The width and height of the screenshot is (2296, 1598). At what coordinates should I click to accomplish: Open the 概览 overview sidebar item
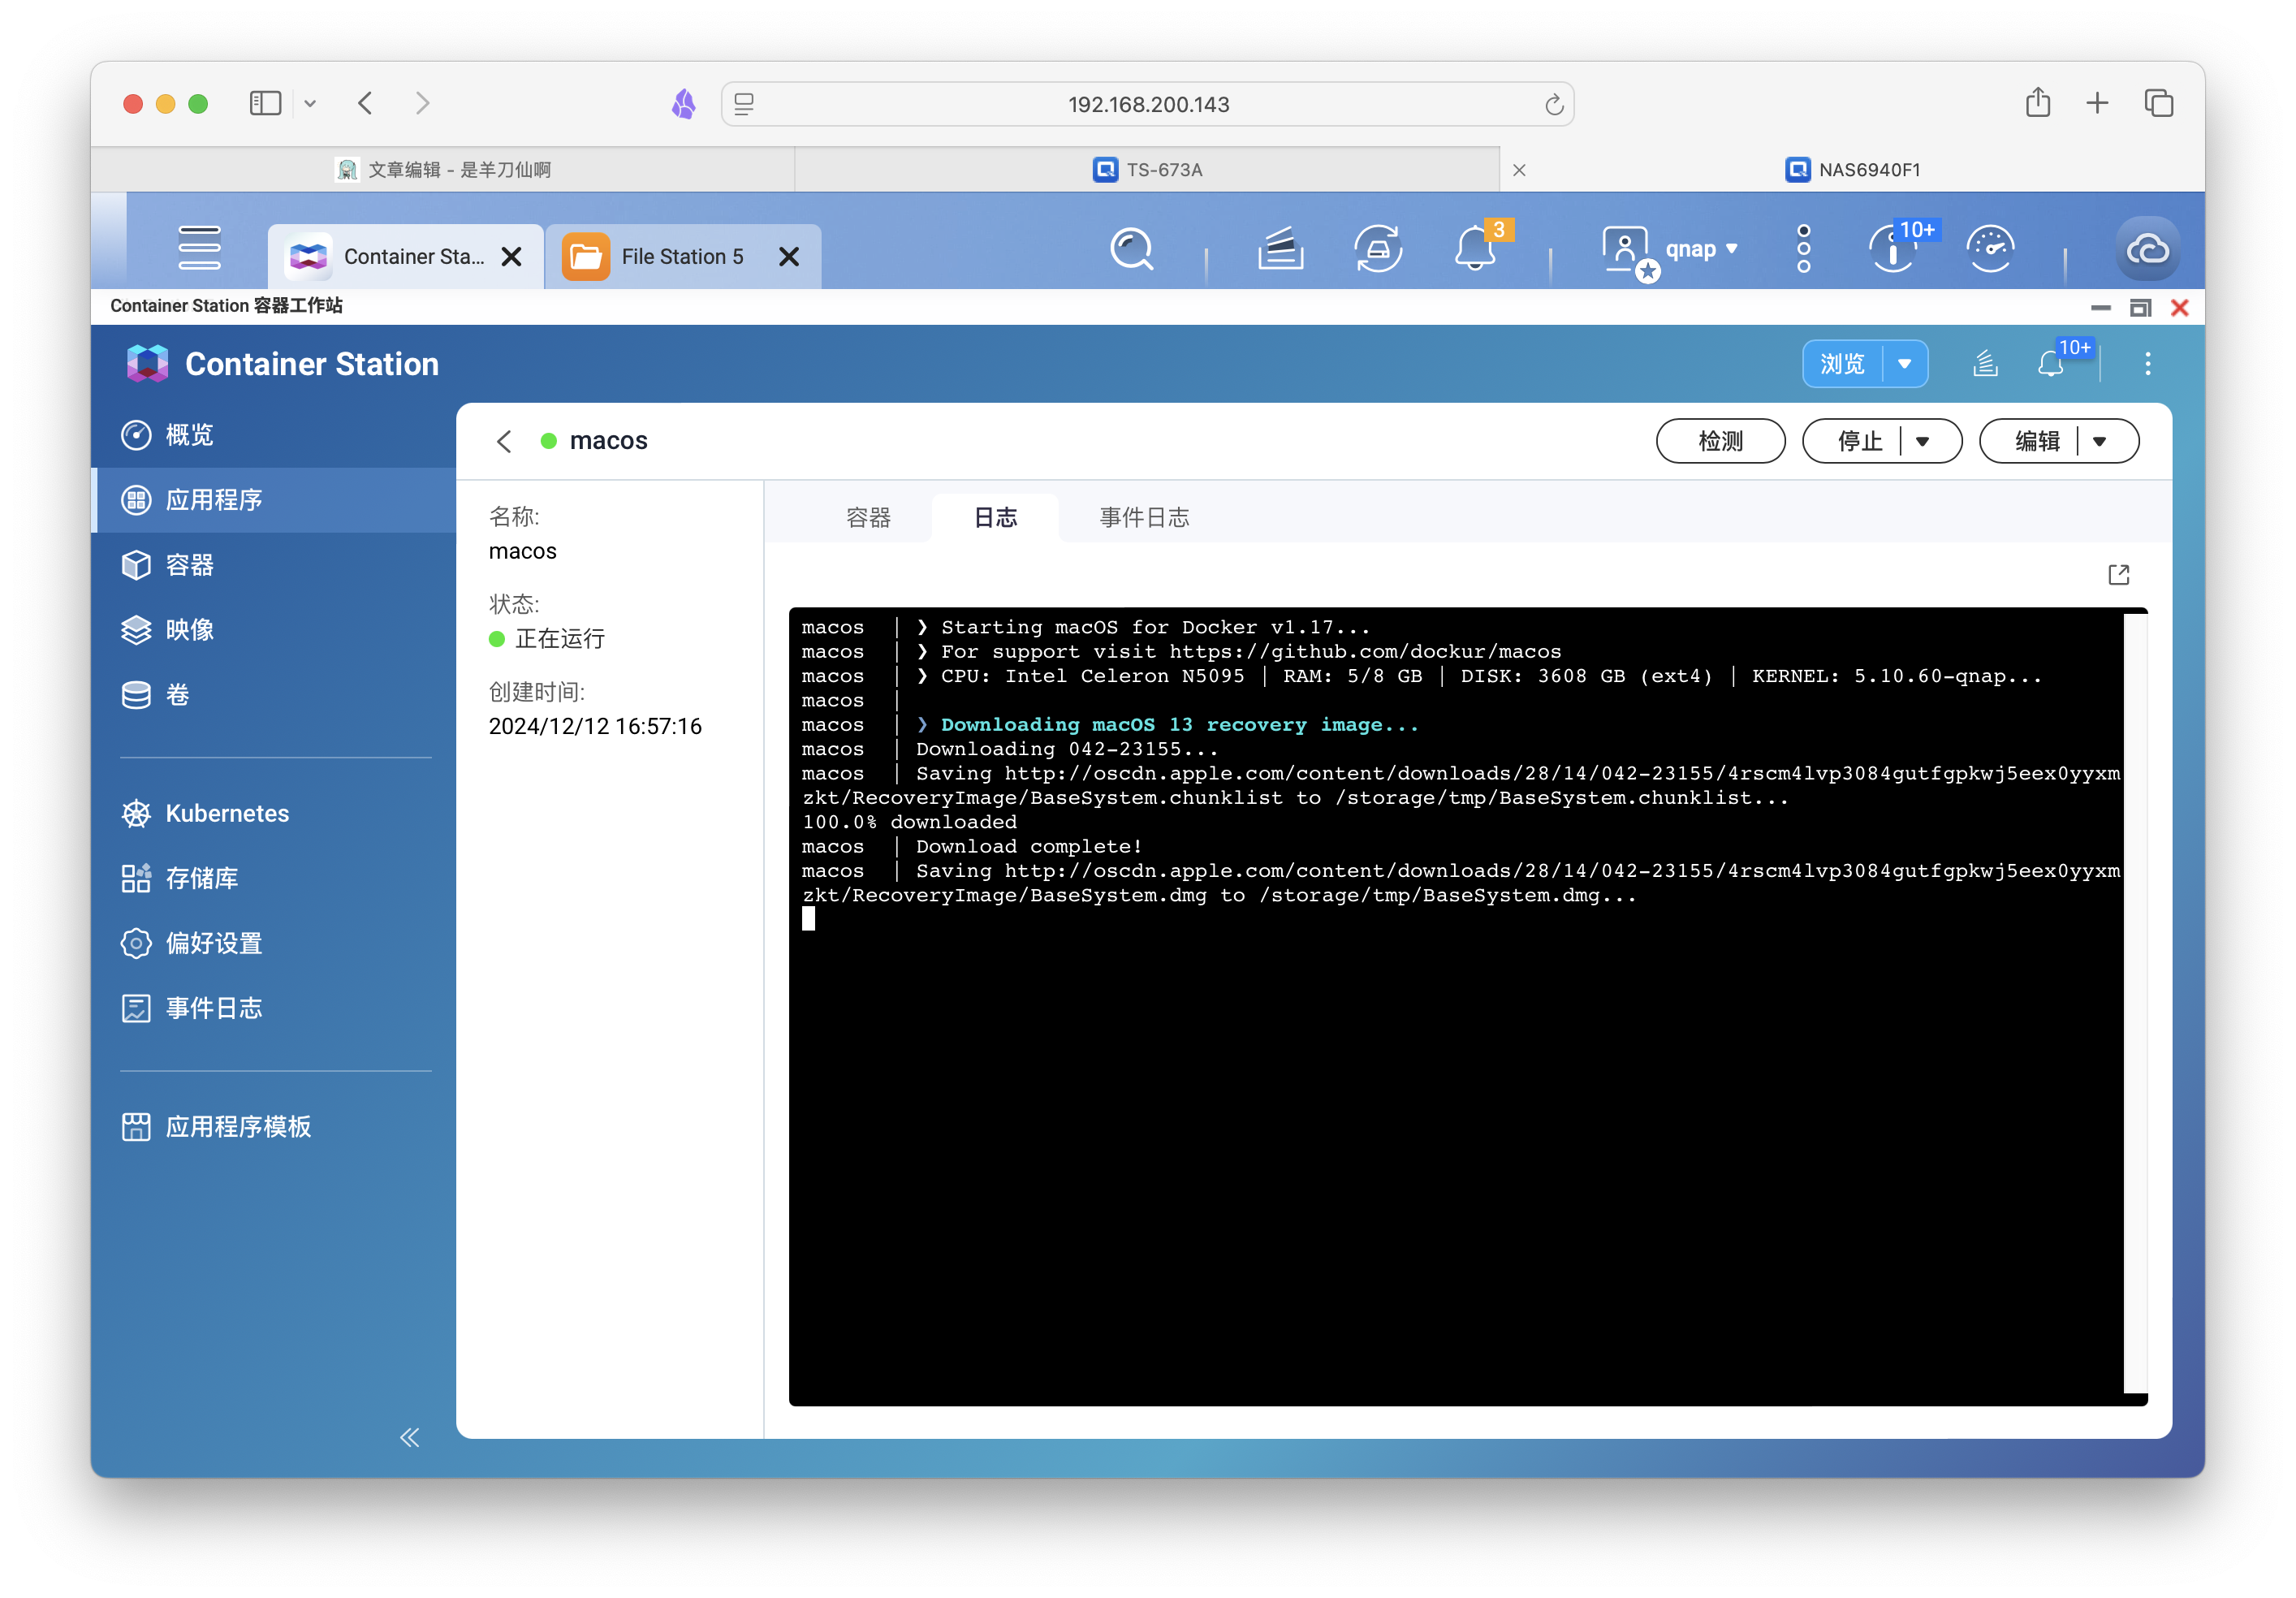(273, 435)
